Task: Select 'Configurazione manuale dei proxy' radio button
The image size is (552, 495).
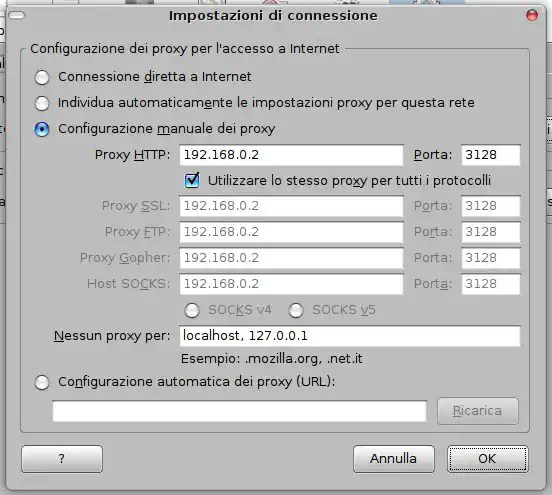Action: click(42, 129)
